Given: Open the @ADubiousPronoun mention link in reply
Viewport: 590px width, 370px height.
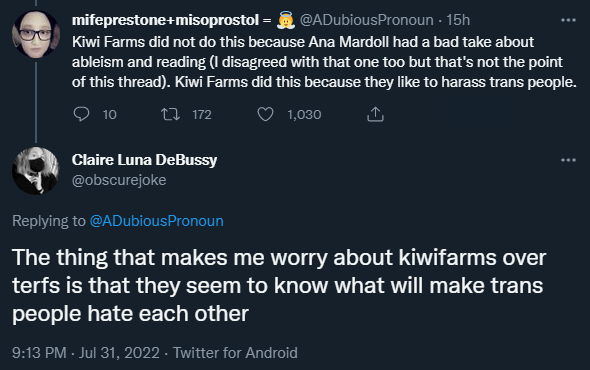Looking at the screenshot, I should [x=157, y=221].
